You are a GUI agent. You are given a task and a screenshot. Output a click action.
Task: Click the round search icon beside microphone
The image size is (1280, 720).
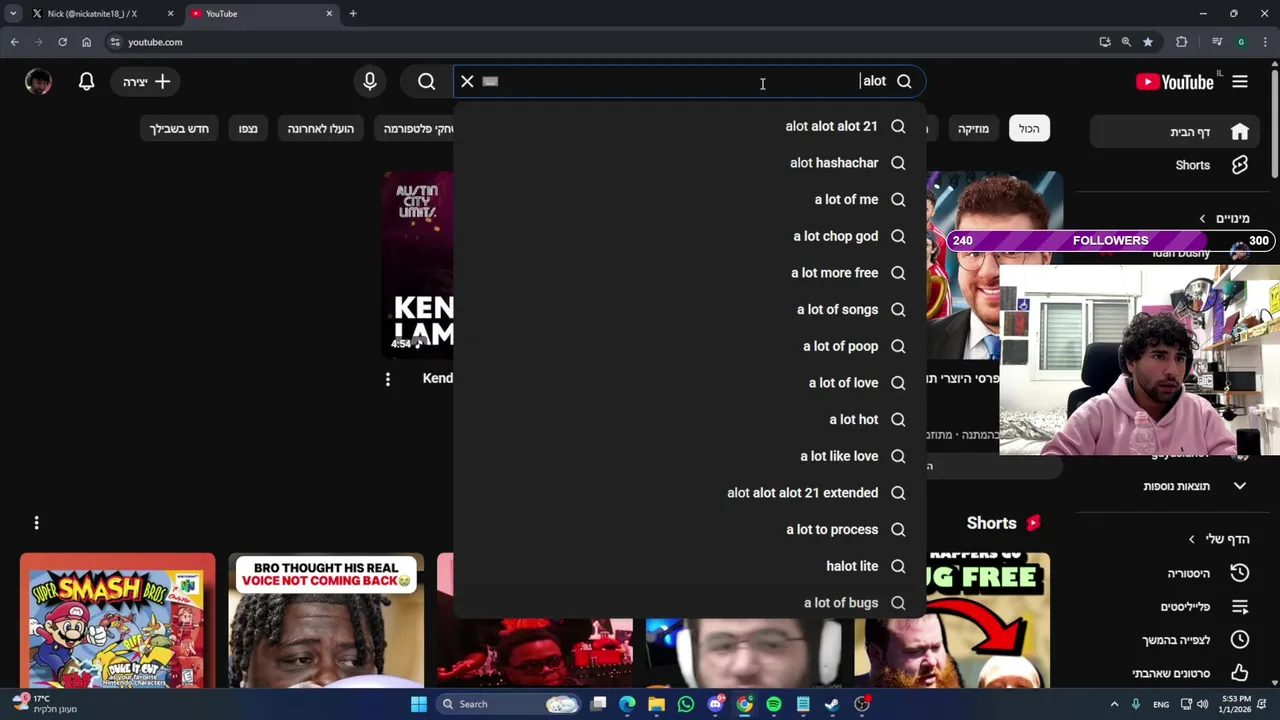427,82
